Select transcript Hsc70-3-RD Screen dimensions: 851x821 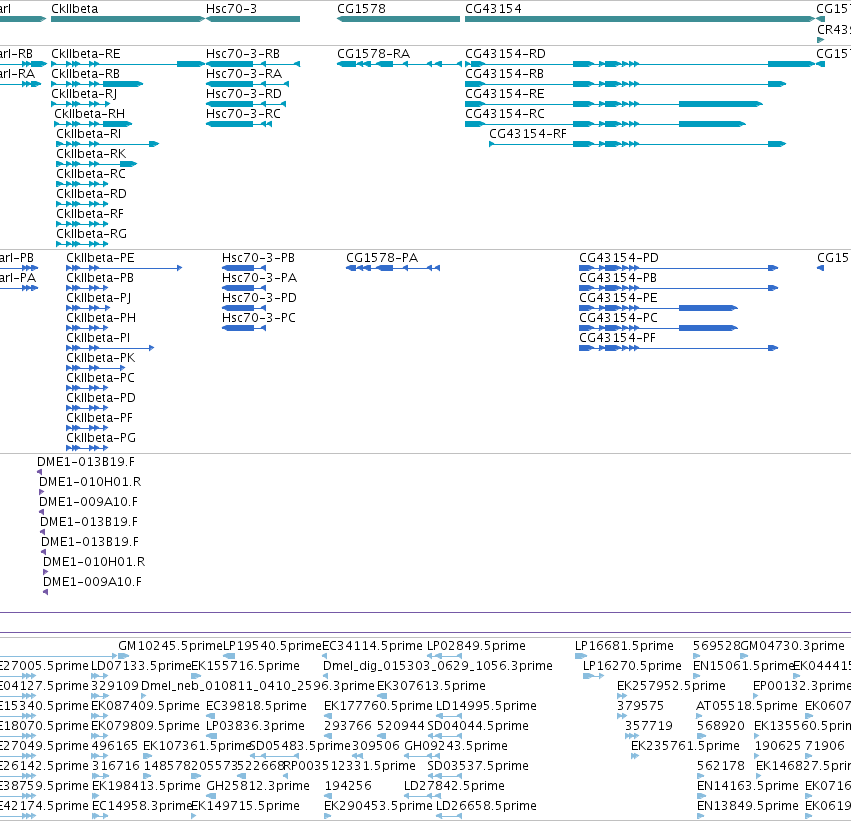(244, 94)
